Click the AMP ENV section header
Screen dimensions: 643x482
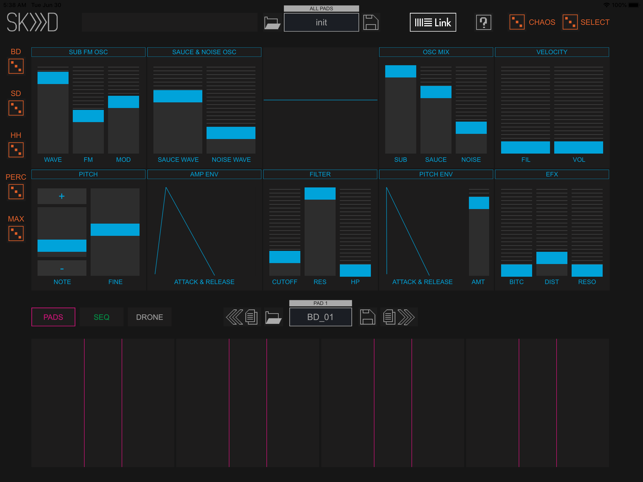204,174
